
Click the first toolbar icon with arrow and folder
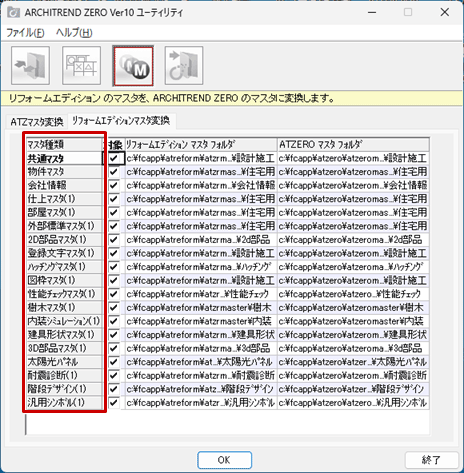coord(30,66)
